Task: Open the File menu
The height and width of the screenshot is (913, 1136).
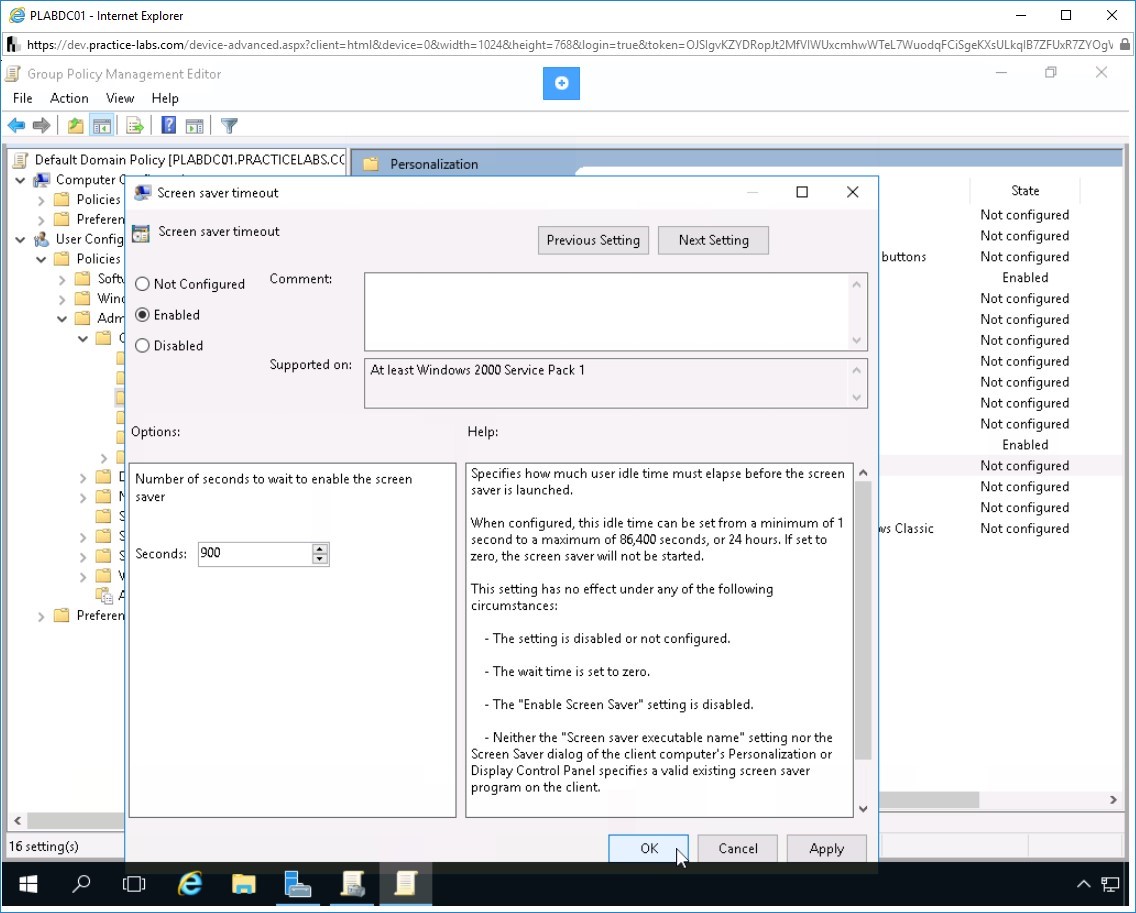Action: tap(22, 98)
